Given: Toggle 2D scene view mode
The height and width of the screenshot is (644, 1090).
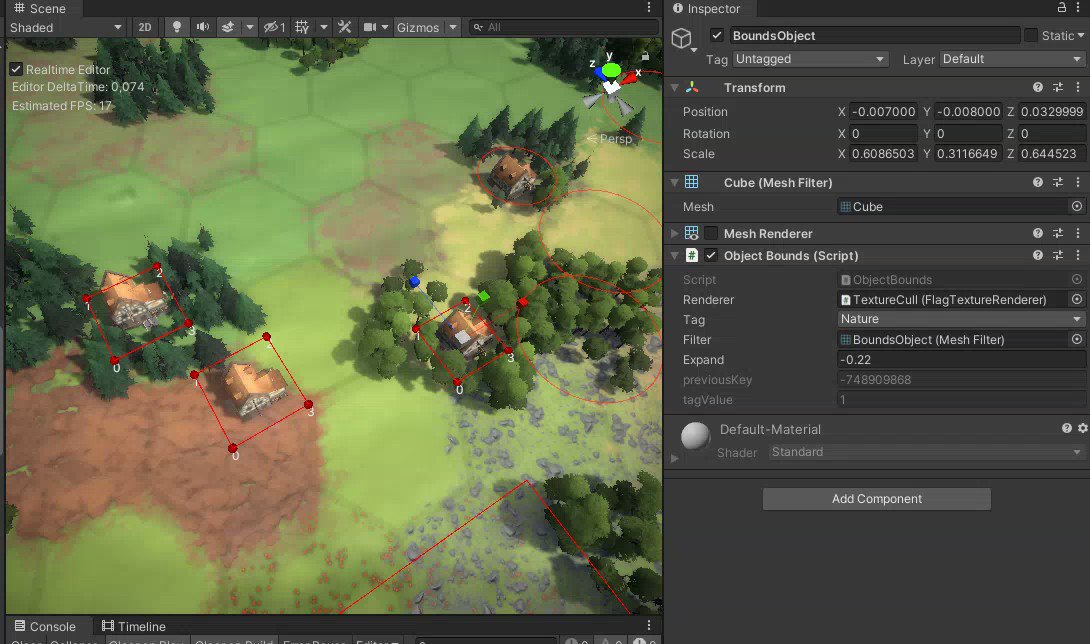Looking at the screenshot, I should [x=145, y=27].
